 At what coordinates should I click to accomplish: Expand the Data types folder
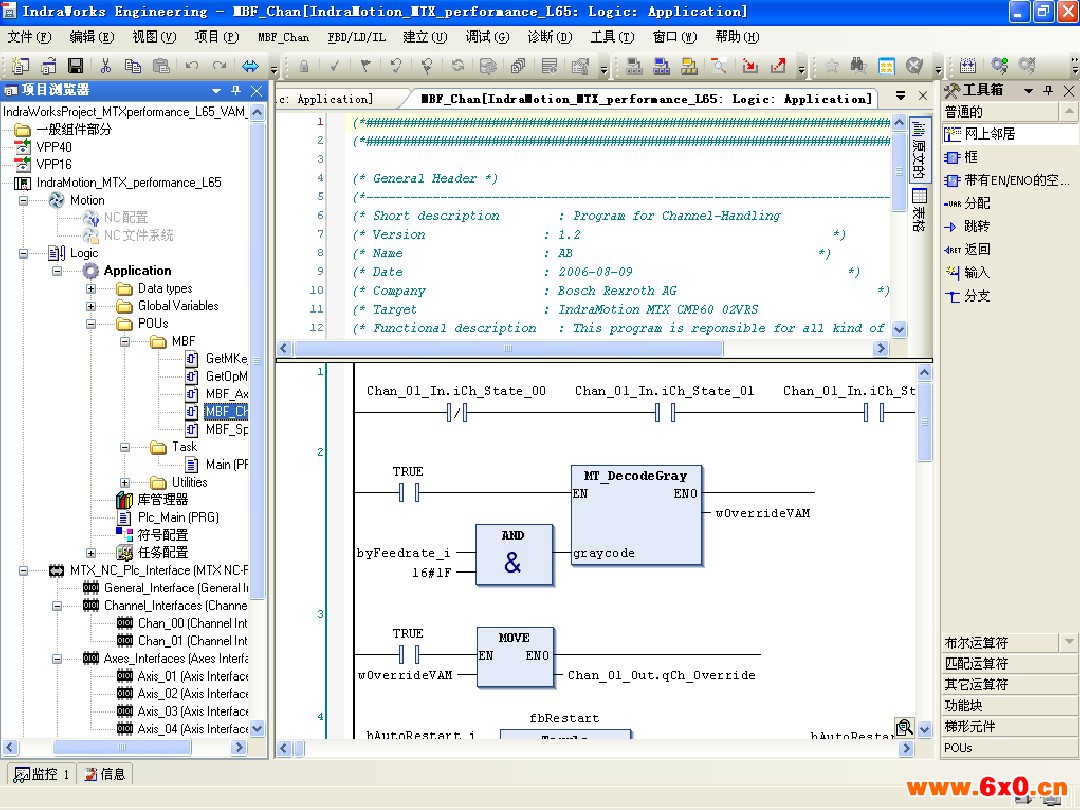91,289
